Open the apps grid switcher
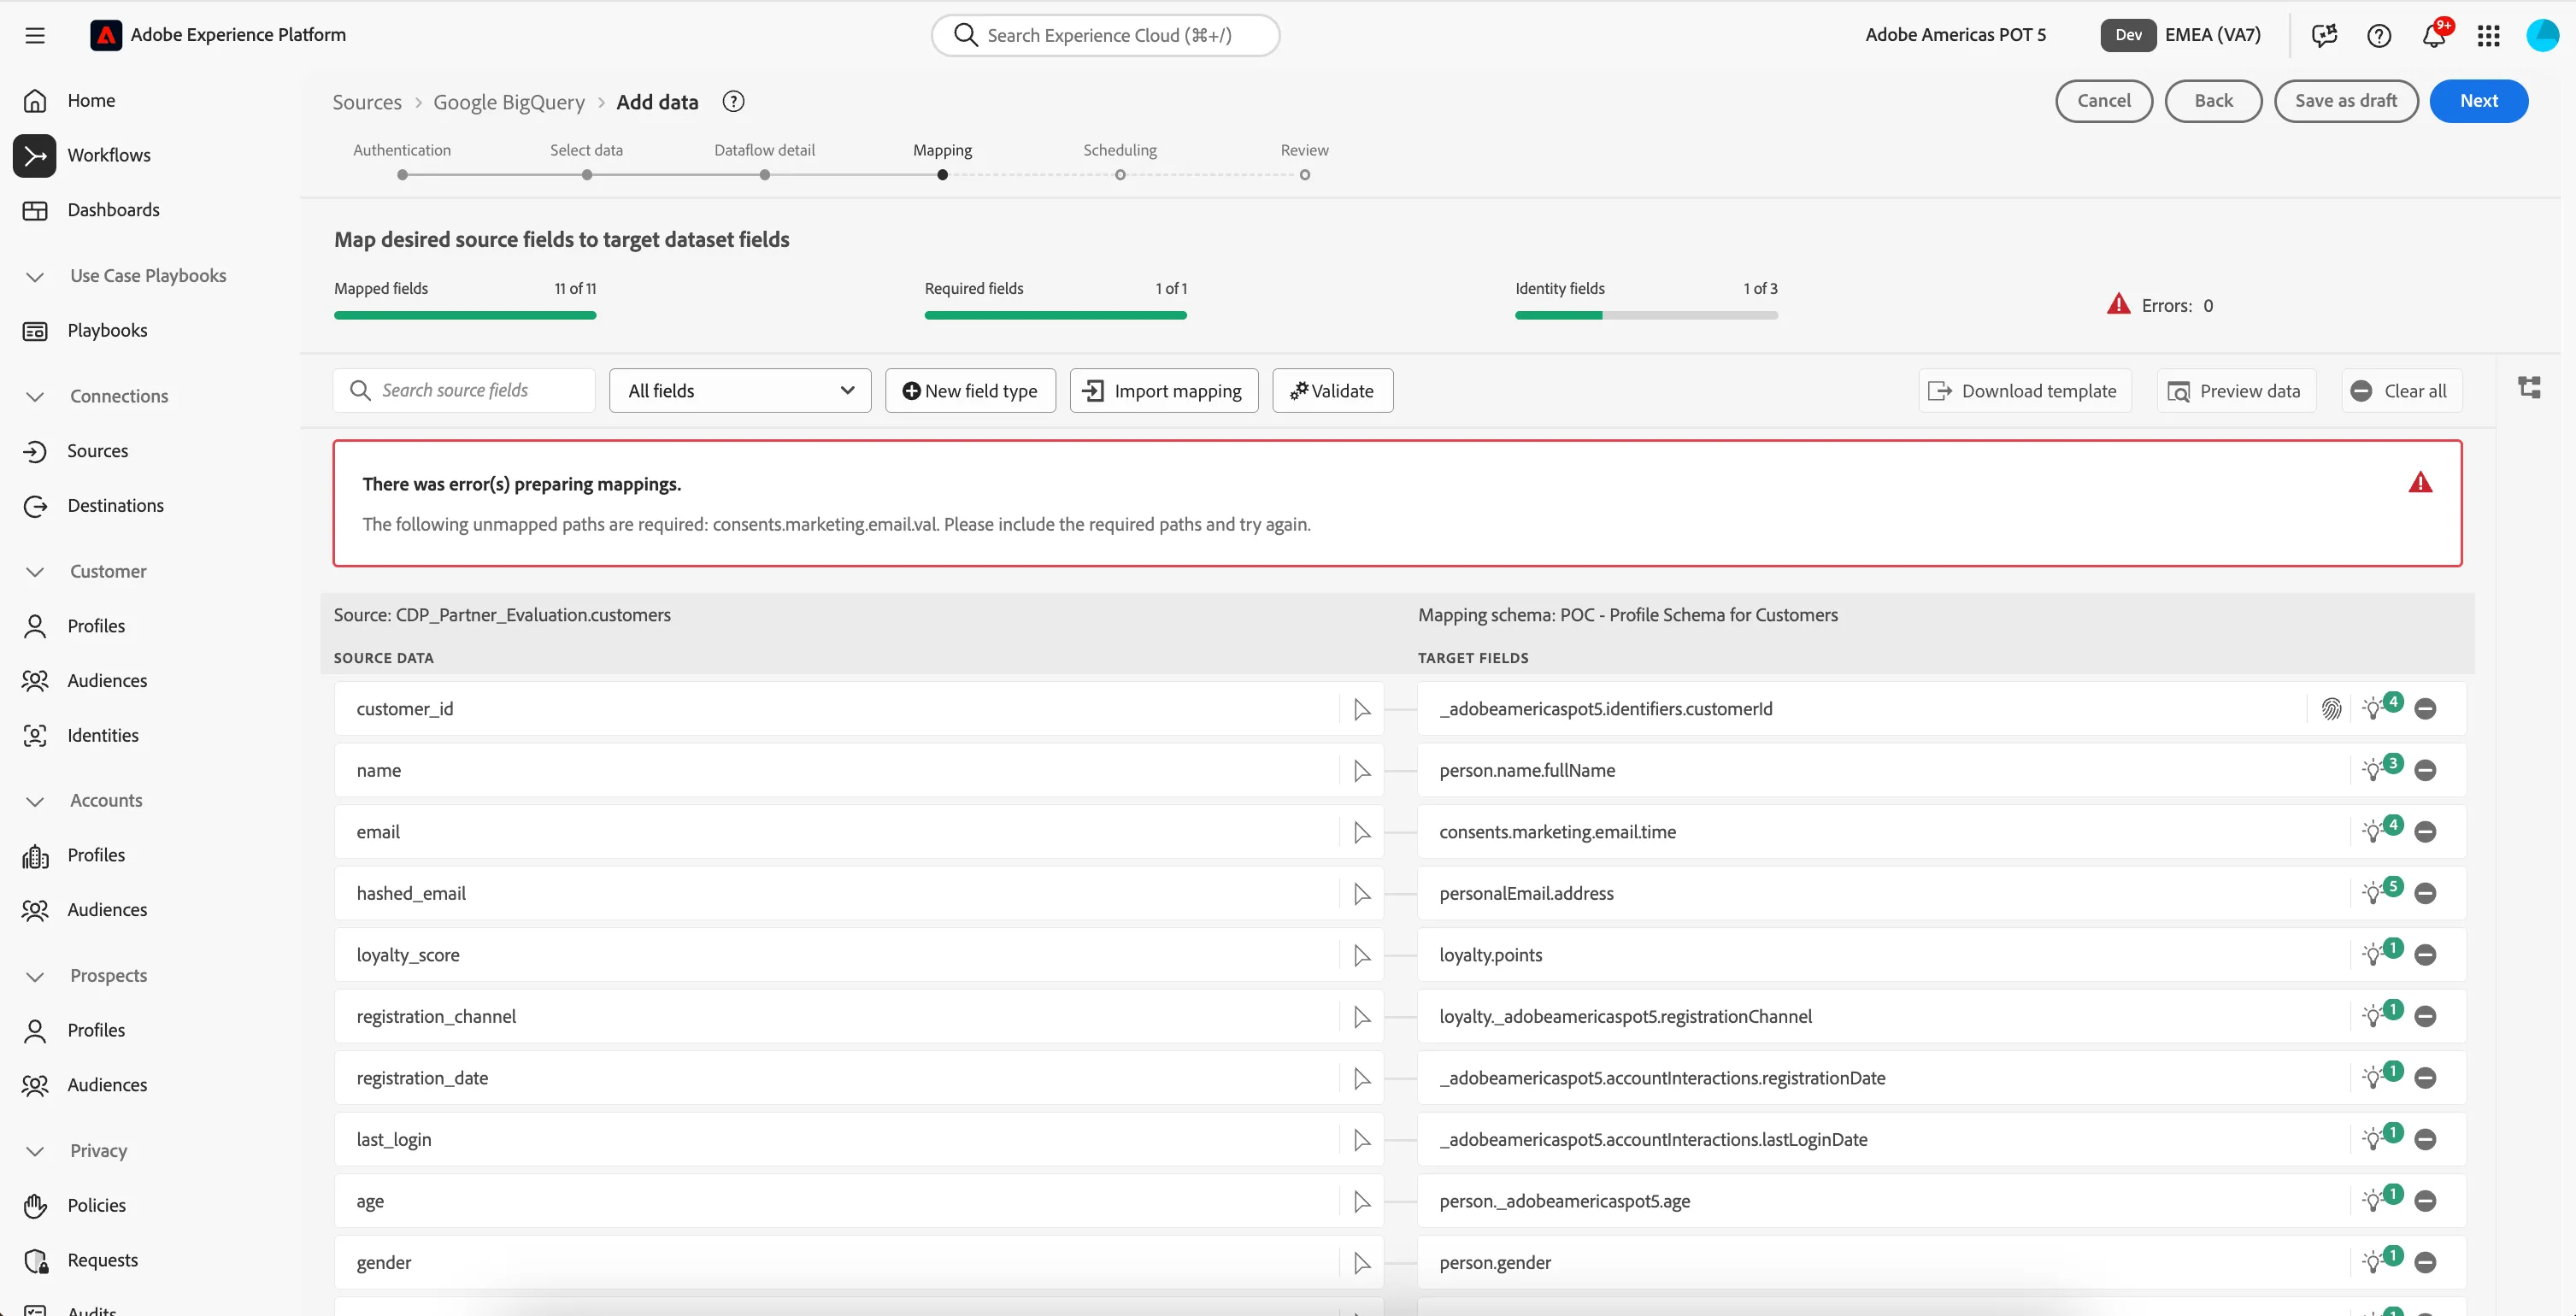Image resolution: width=2576 pixels, height=1316 pixels. click(x=2489, y=35)
